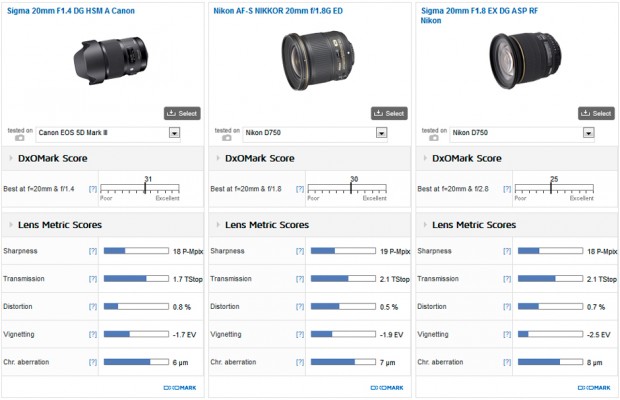Expand the Nikon D750 dropdown in the middle column
This screenshot has width=620, height=400.
(x=381, y=132)
